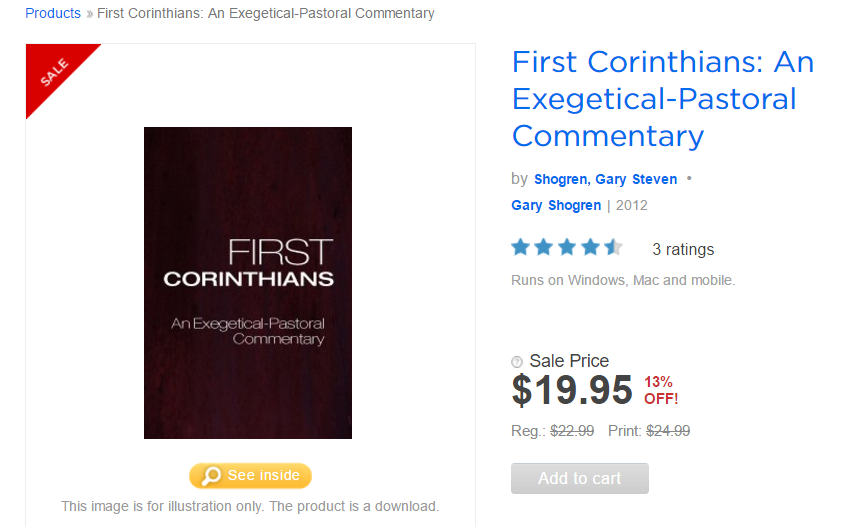The image size is (868, 527).
Task: Click the half-filled fifth rating star
Action: pyautogui.click(x=613, y=248)
